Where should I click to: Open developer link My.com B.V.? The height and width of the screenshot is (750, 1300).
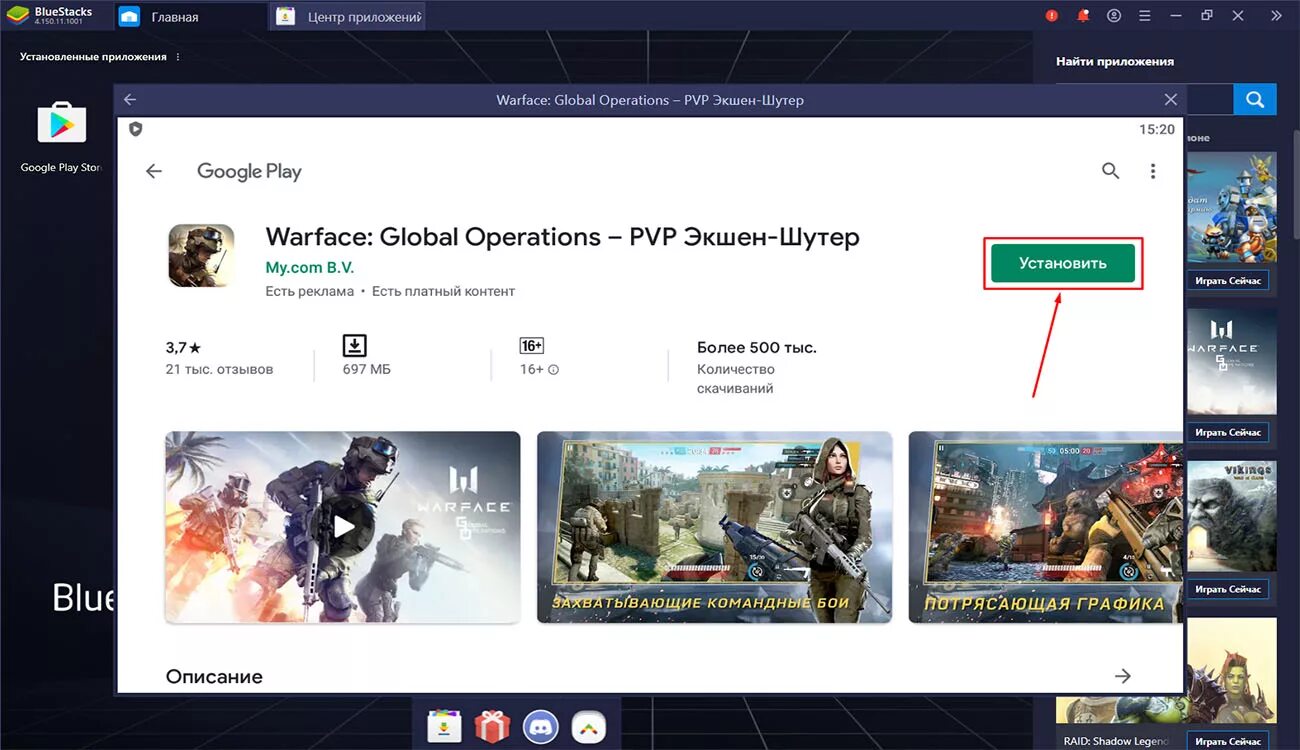tap(309, 268)
